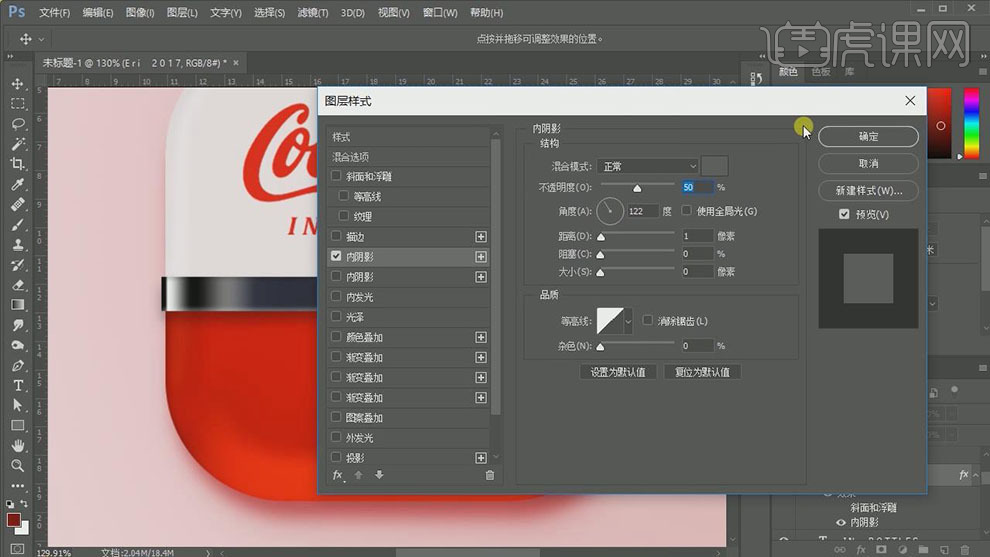Click the inner shadow color swatch

pos(715,166)
